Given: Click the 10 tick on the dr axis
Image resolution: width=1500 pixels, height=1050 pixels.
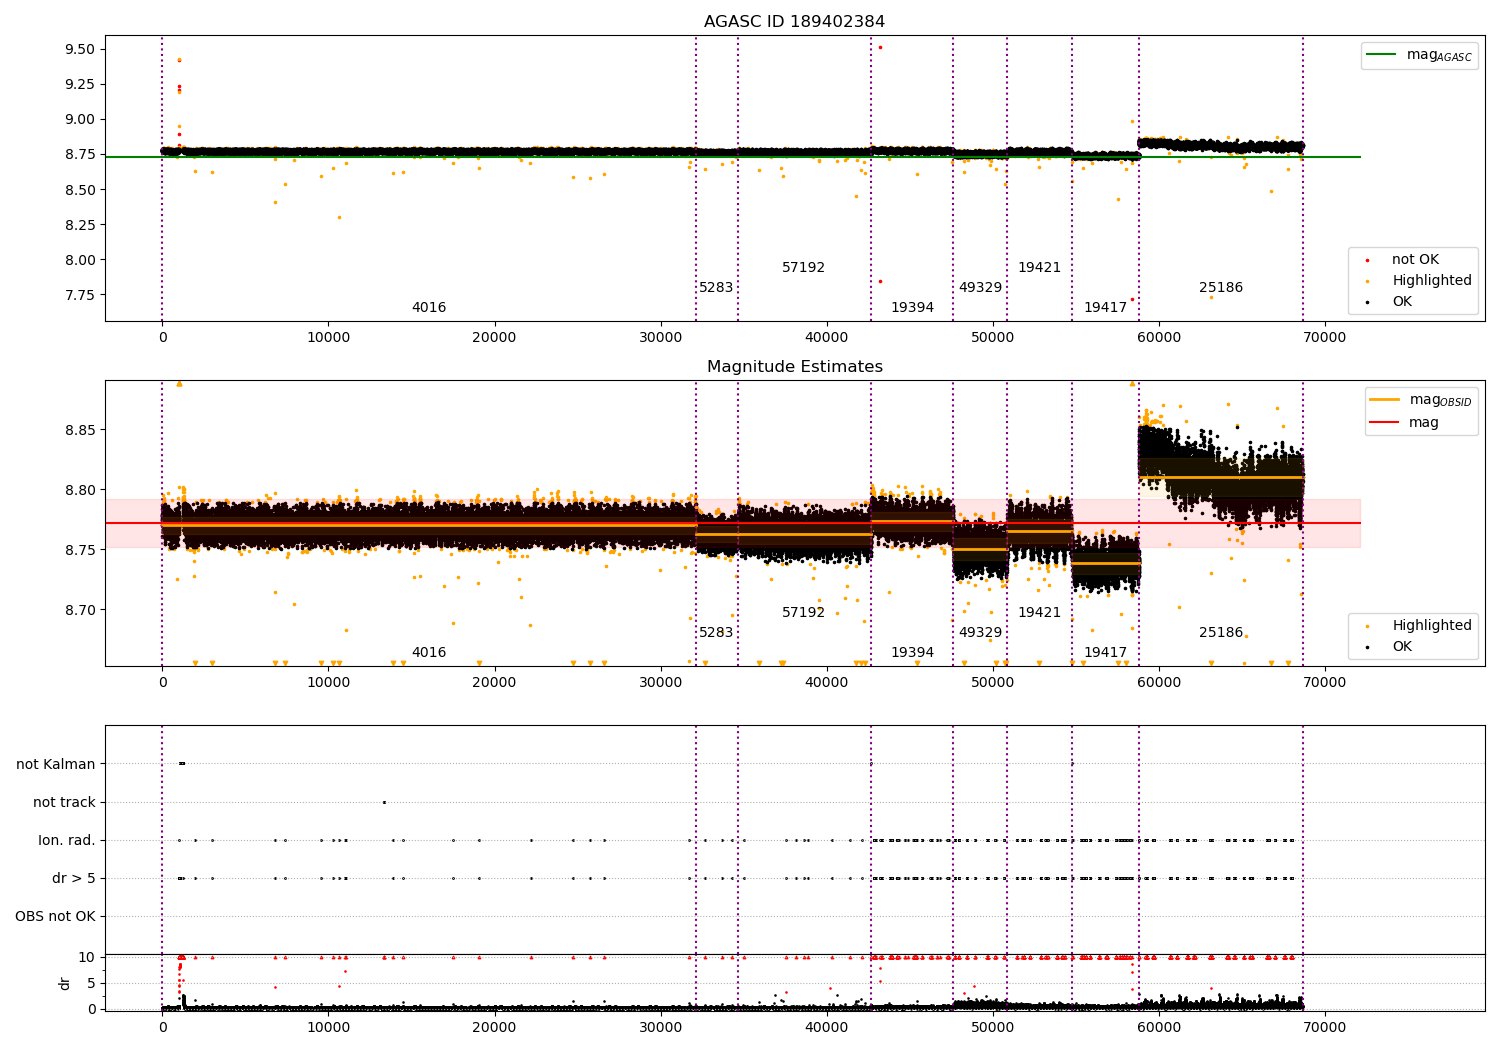Looking at the screenshot, I should coord(87,958).
